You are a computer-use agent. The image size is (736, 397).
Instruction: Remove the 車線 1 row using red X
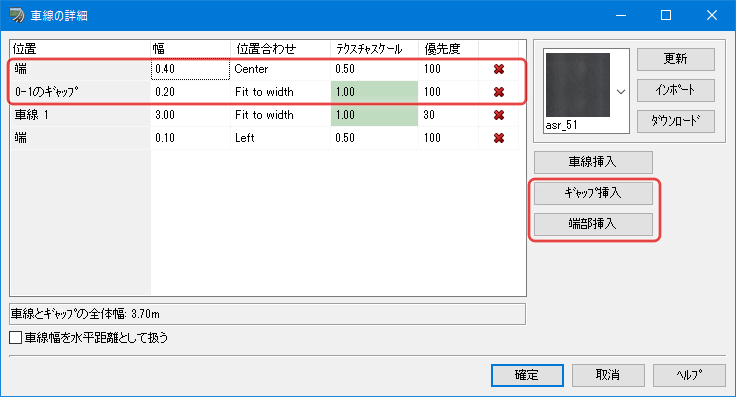499,115
